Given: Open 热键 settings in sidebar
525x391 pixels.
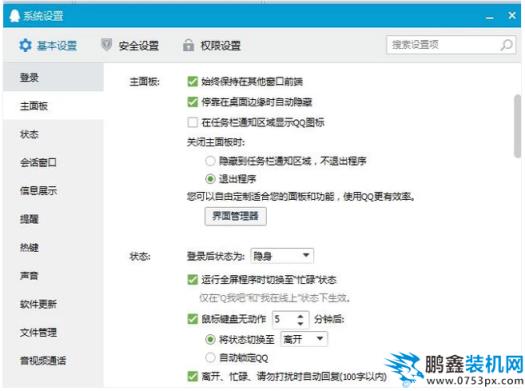Looking at the screenshot, I should point(54,247).
